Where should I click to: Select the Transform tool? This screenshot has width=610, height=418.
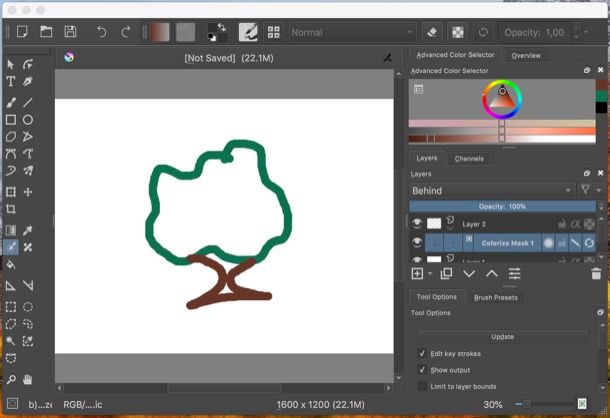[x=11, y=192]
